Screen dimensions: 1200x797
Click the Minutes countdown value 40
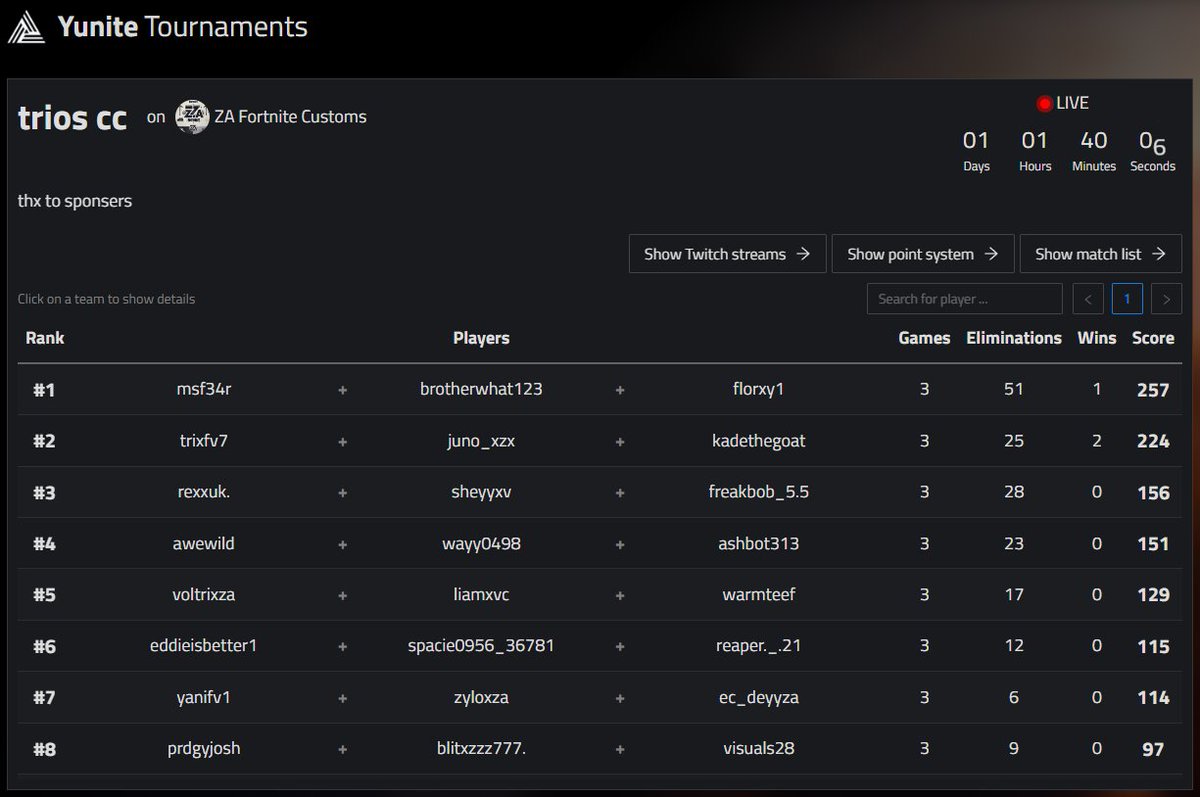pos(1094,140)
